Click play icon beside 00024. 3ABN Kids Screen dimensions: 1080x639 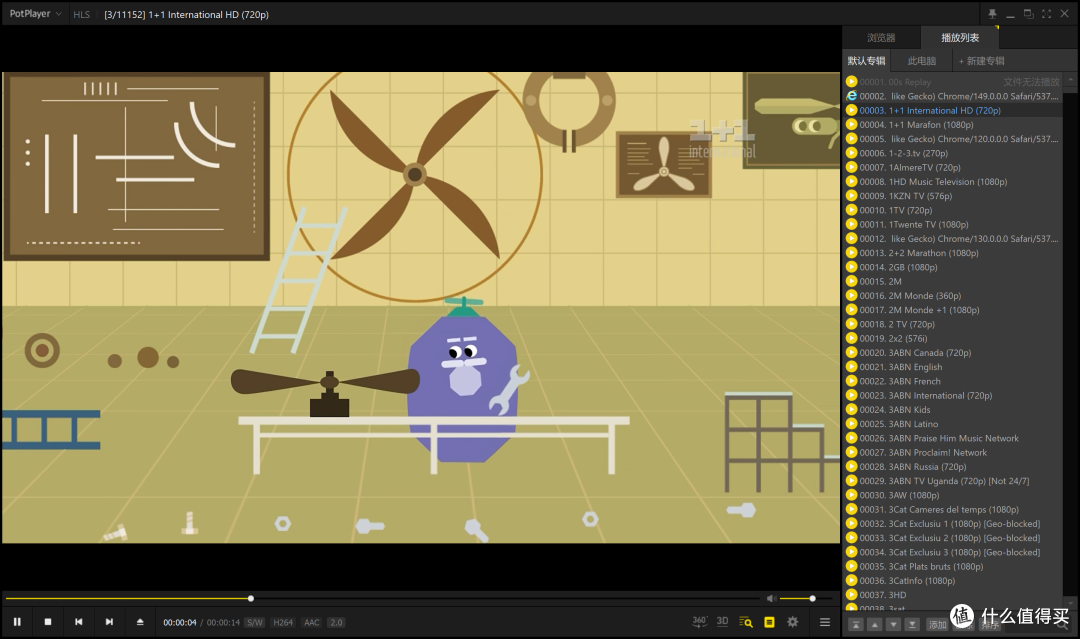pos(852,410)
